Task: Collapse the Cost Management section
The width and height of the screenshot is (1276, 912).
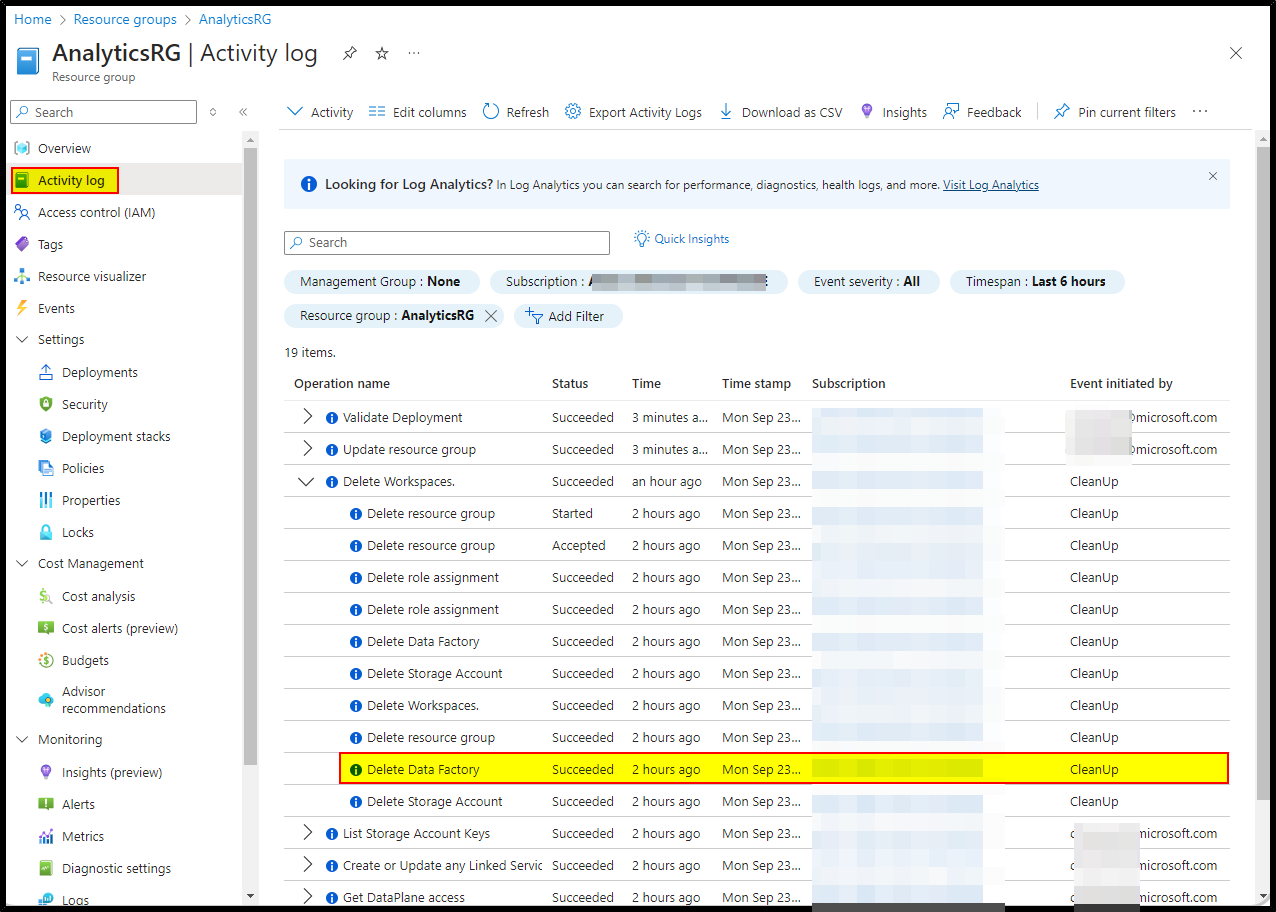Action: point(22,564)
